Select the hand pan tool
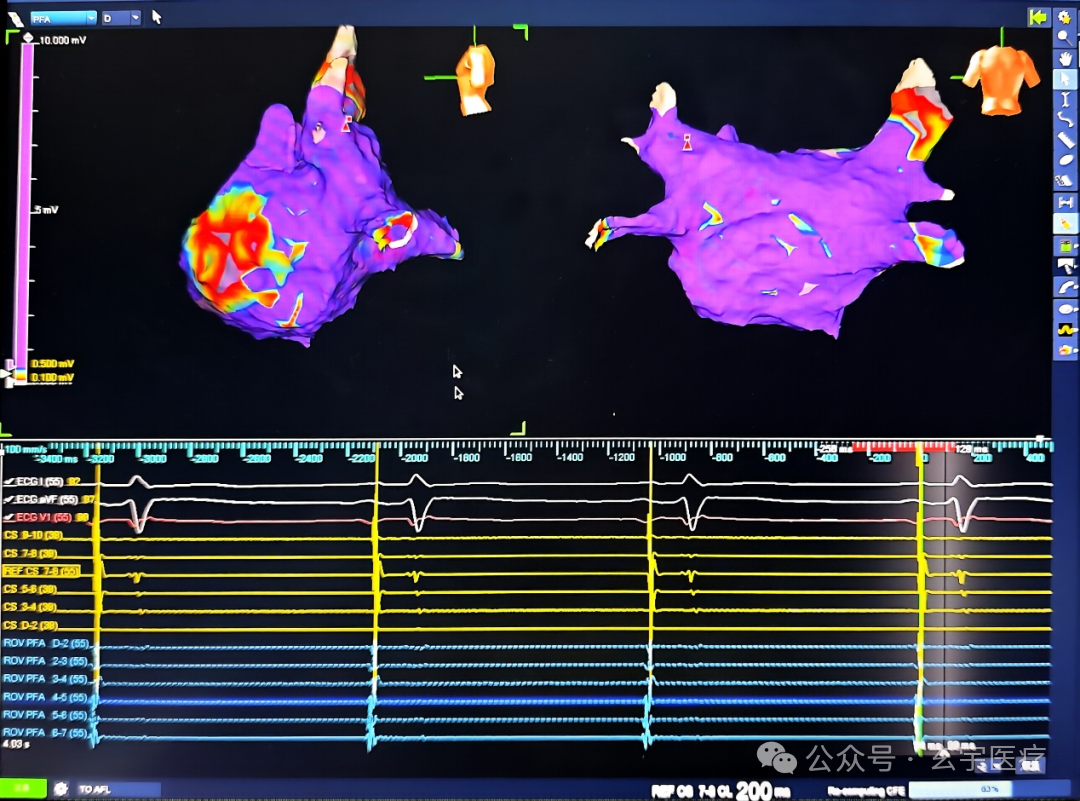The height and width of the screenshot is (801, 1080). click(x=1065, y=59)
